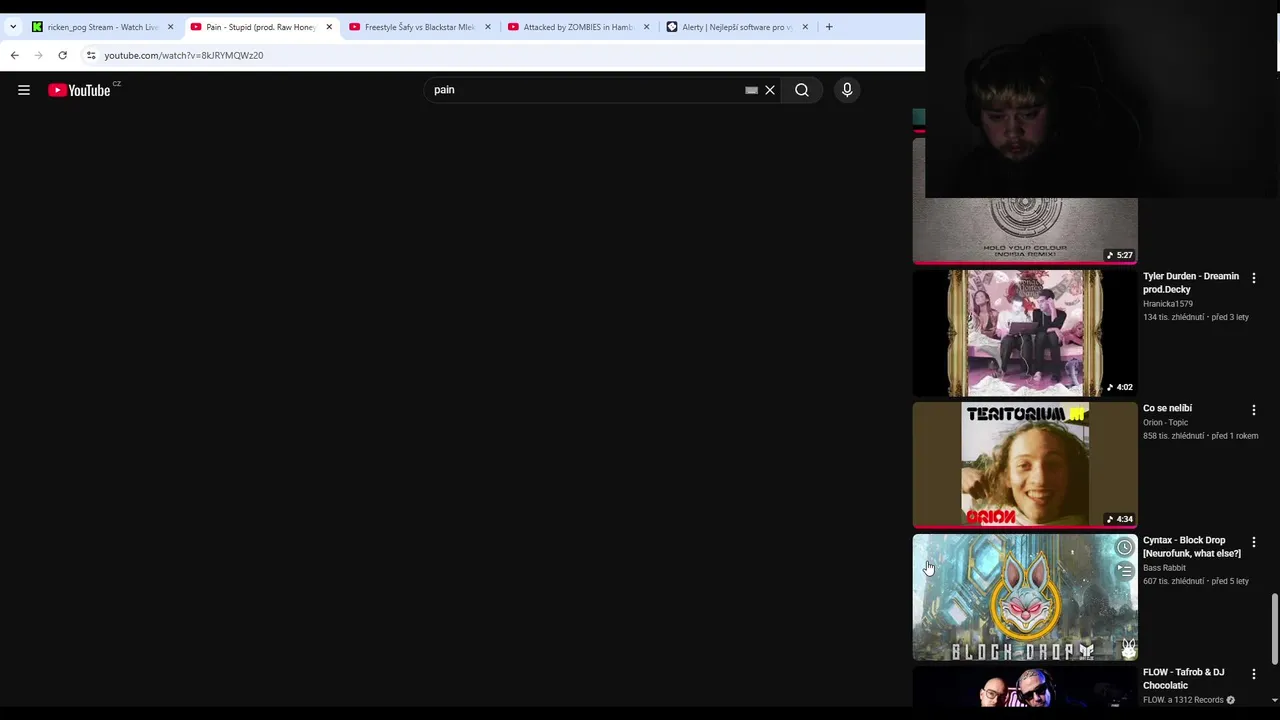Viewport: 1280px width, 720px height.
Task: Click '134 tis. zhlédnutí' under Tyler Durden
Action: (x=1174, y=317)
